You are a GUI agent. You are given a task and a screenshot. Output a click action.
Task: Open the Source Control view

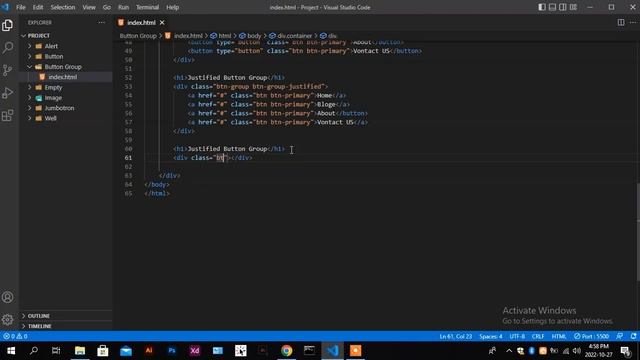7,70
